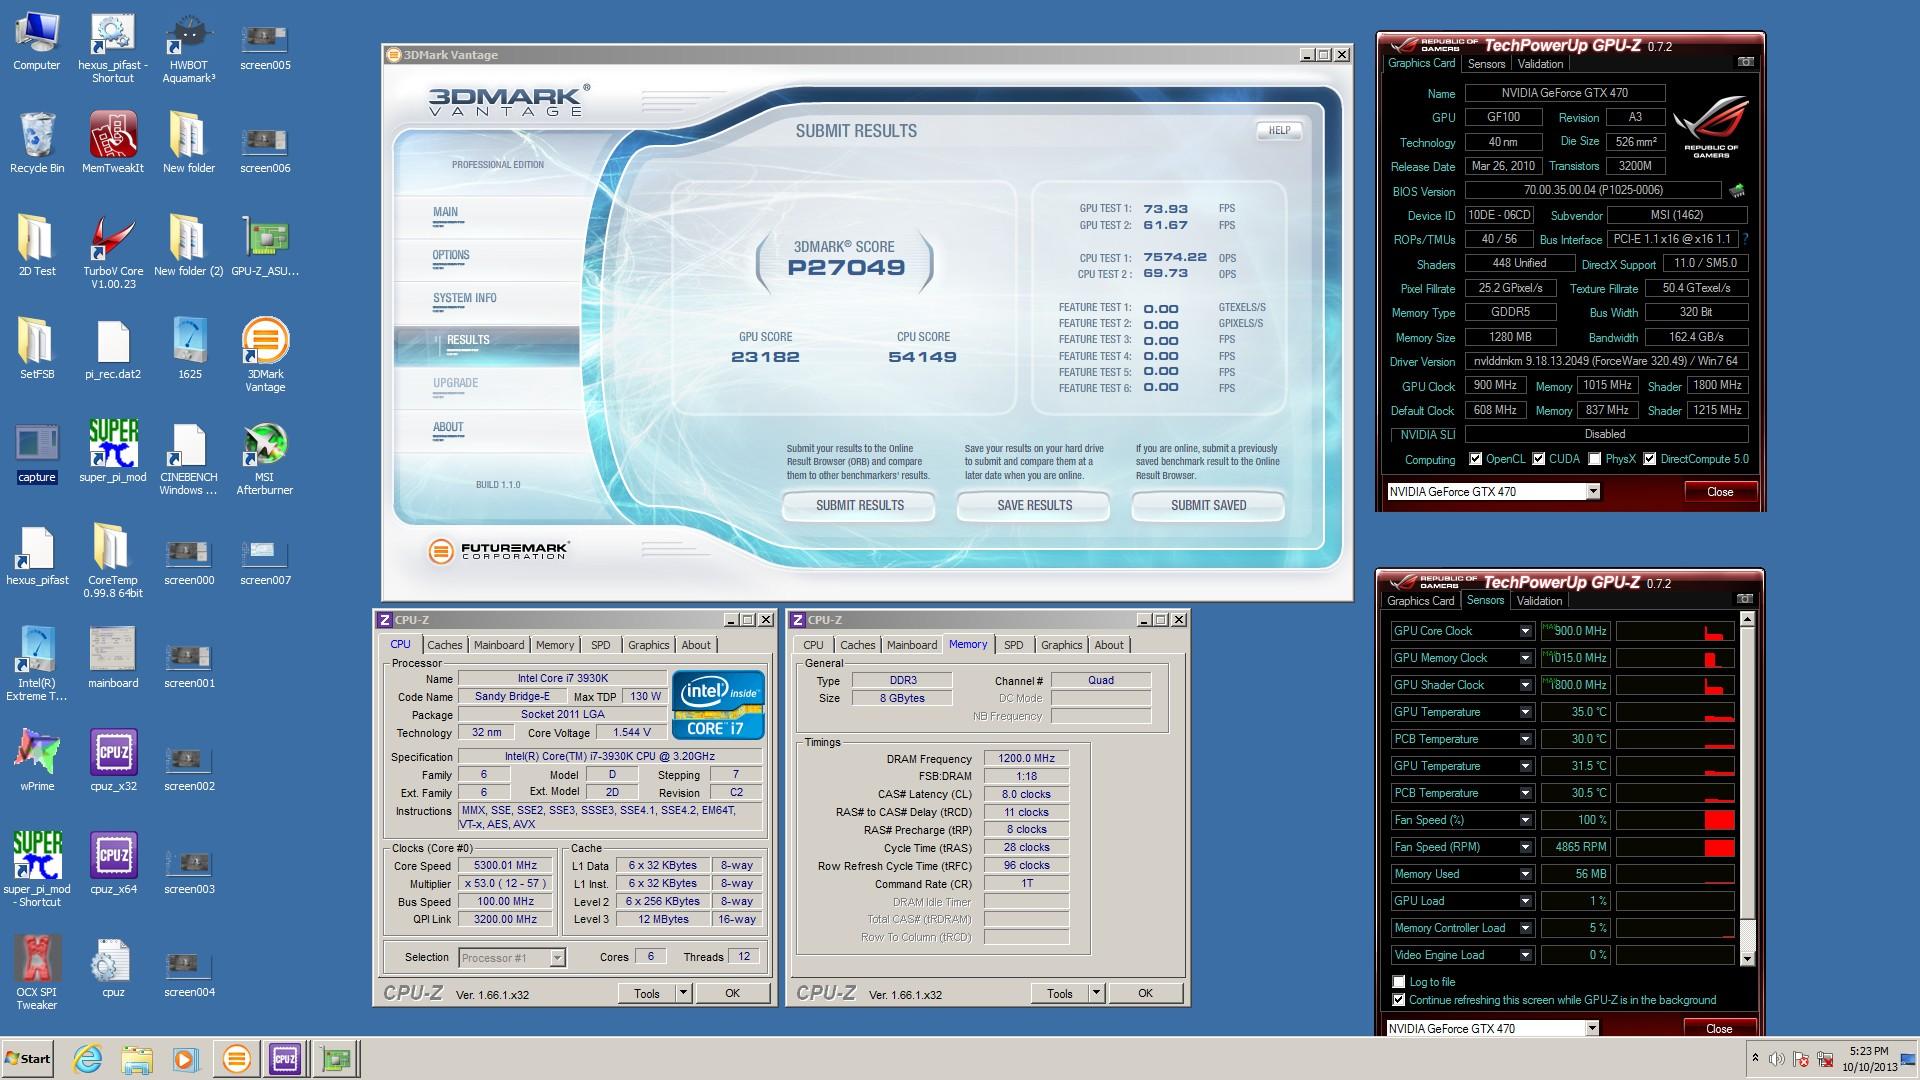Open the GPU-Z_ASU... desktop icon
Image resolution: width=1920 pixels, height=1080 pixels.
click(265, 245)
